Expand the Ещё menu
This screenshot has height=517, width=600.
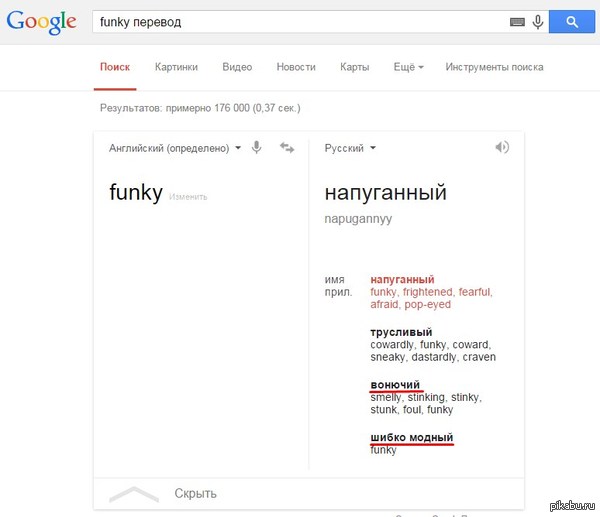[x=408, y=67]
